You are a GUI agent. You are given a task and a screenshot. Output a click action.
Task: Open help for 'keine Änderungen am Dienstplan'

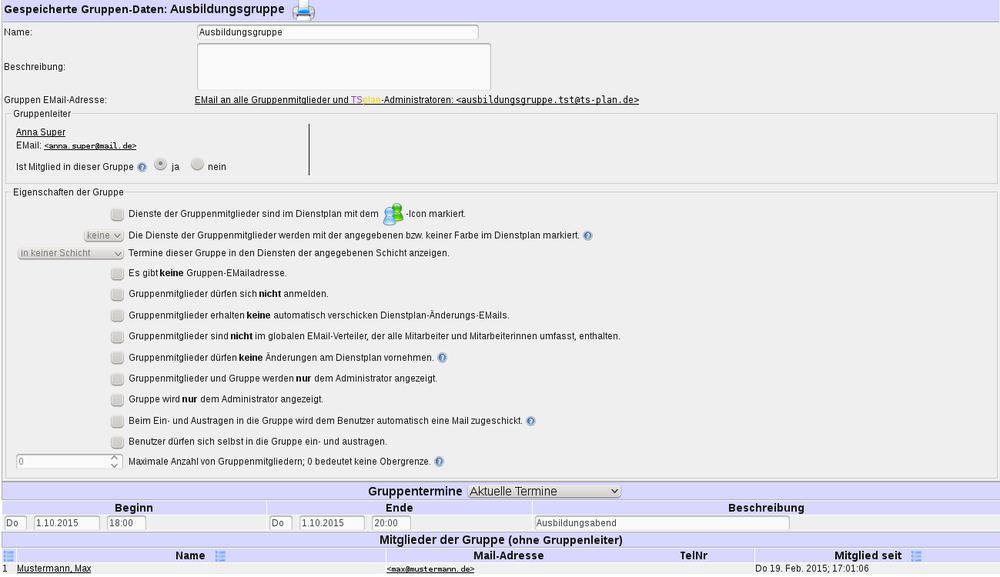442,358
